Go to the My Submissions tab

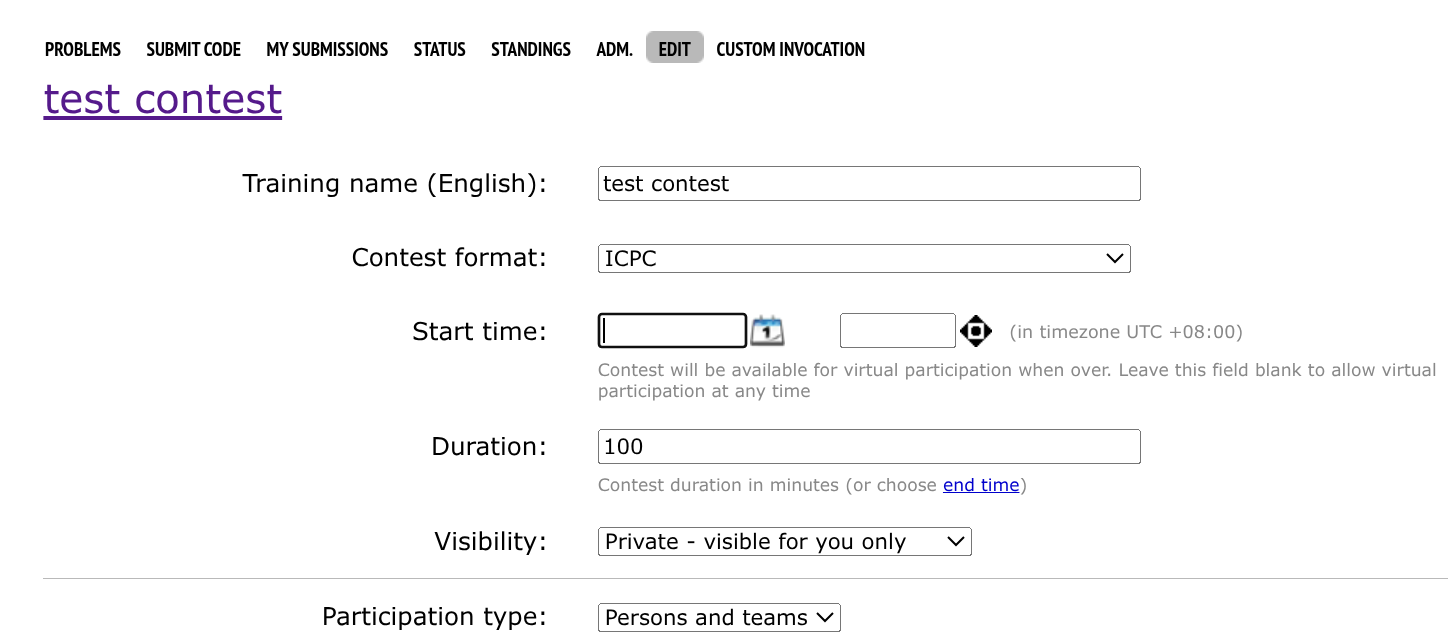(x=327, y=49)
